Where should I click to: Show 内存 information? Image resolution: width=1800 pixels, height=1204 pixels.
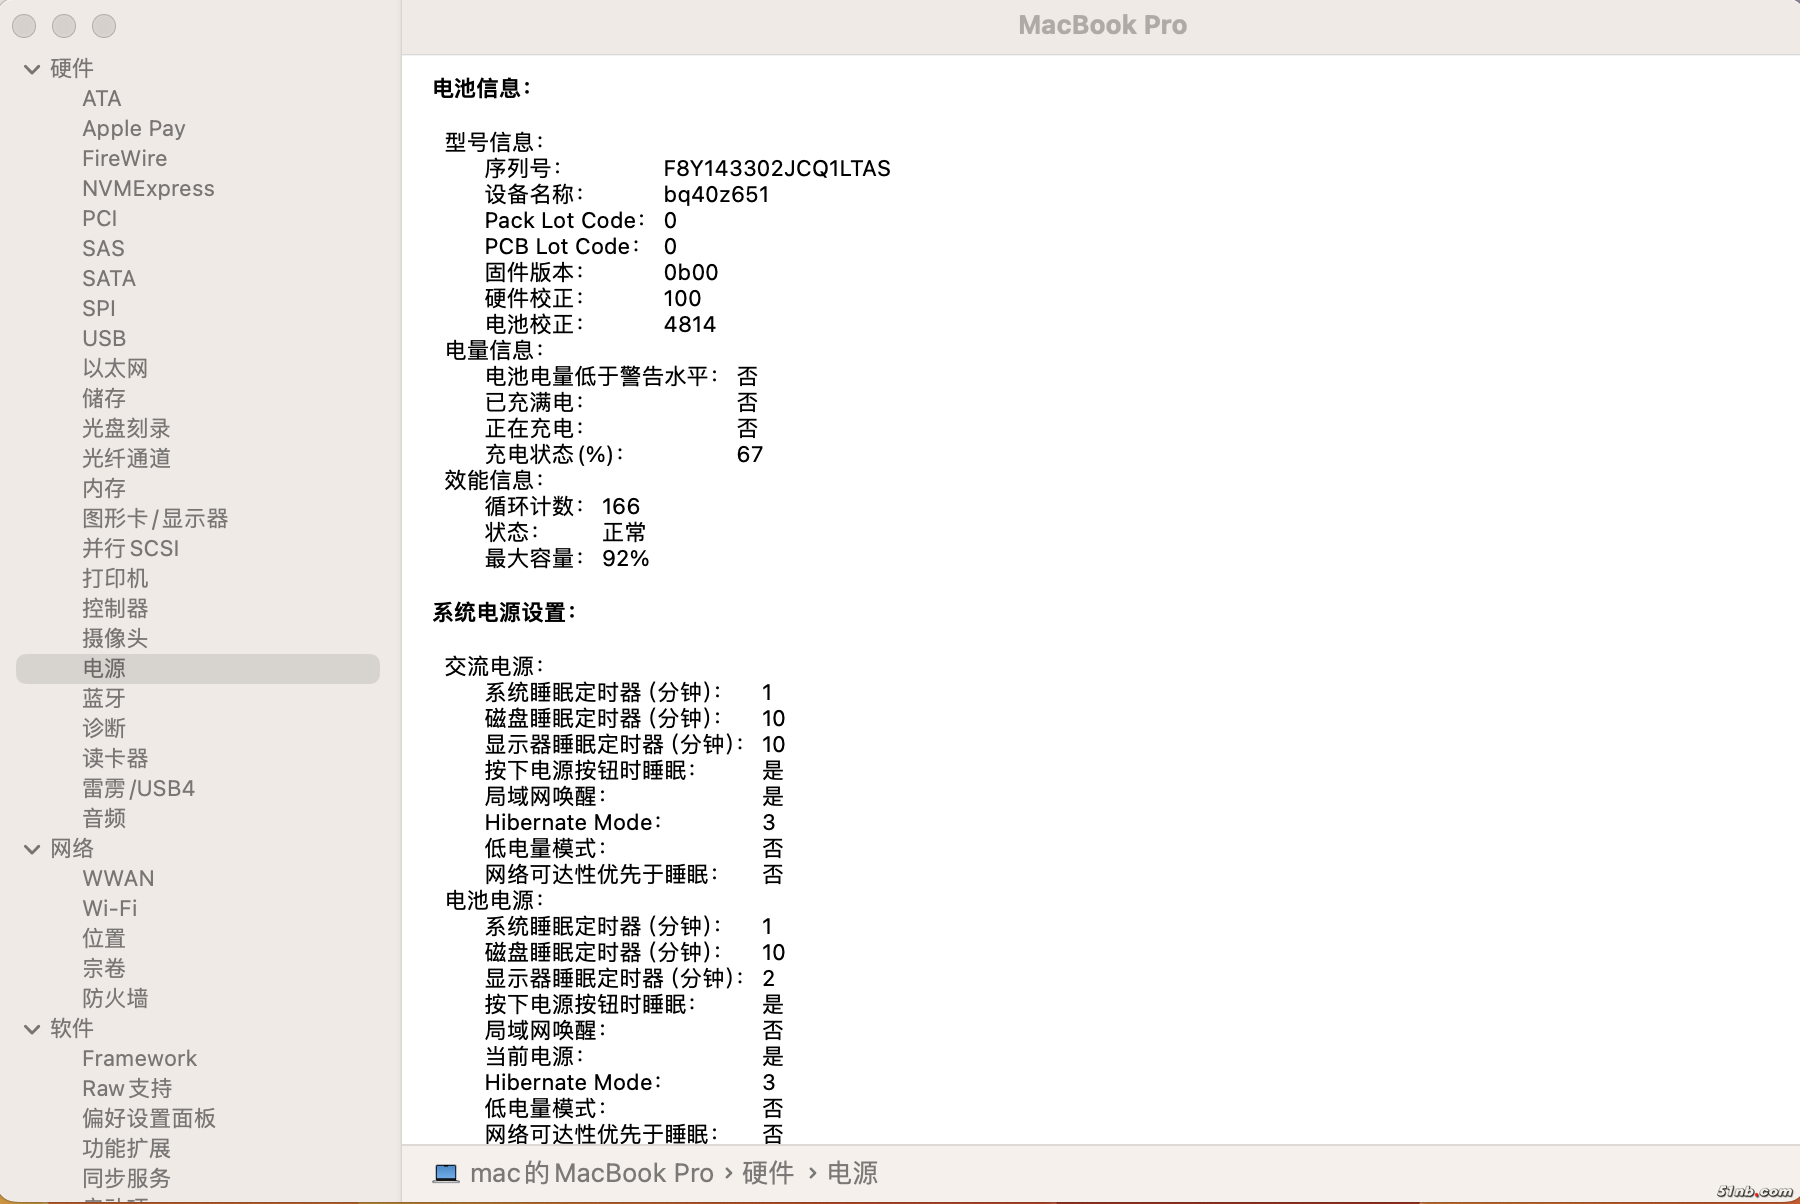coord(104,488)
